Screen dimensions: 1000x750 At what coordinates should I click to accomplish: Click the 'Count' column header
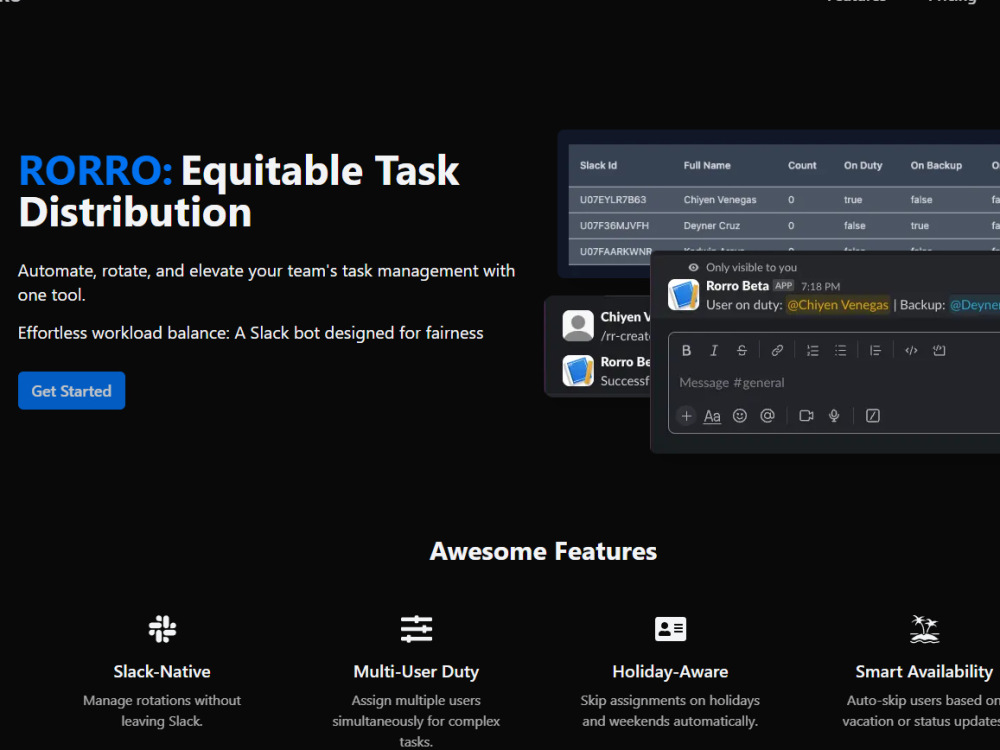(x=802, y=165)
